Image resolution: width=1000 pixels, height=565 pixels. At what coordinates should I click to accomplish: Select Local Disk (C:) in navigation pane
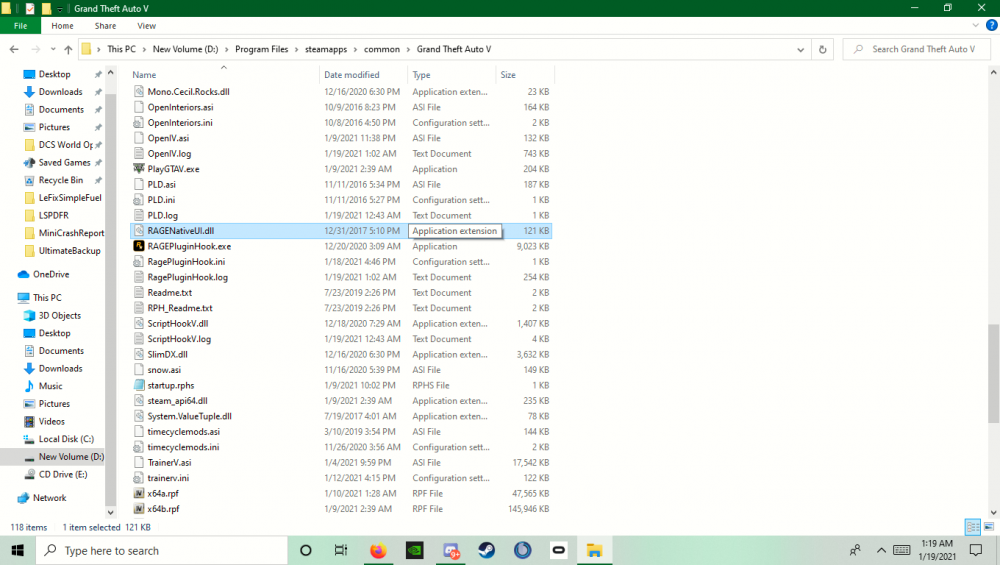66,439
